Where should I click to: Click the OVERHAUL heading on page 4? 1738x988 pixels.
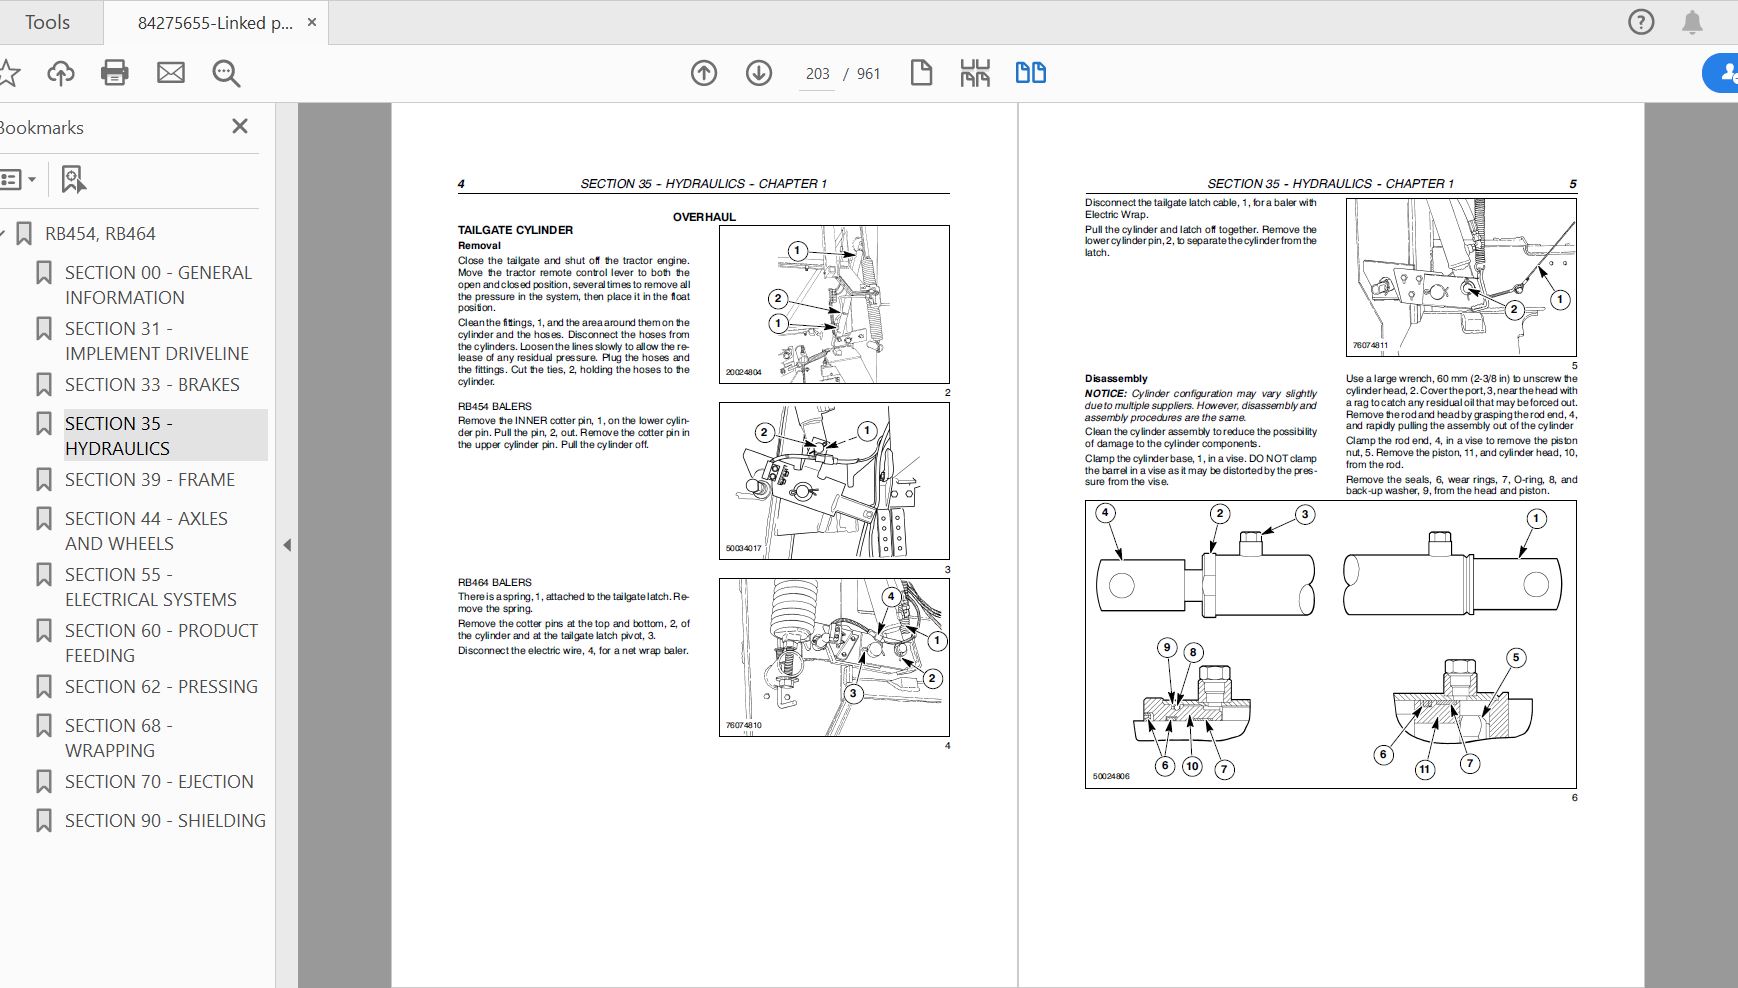click(704, 217)
